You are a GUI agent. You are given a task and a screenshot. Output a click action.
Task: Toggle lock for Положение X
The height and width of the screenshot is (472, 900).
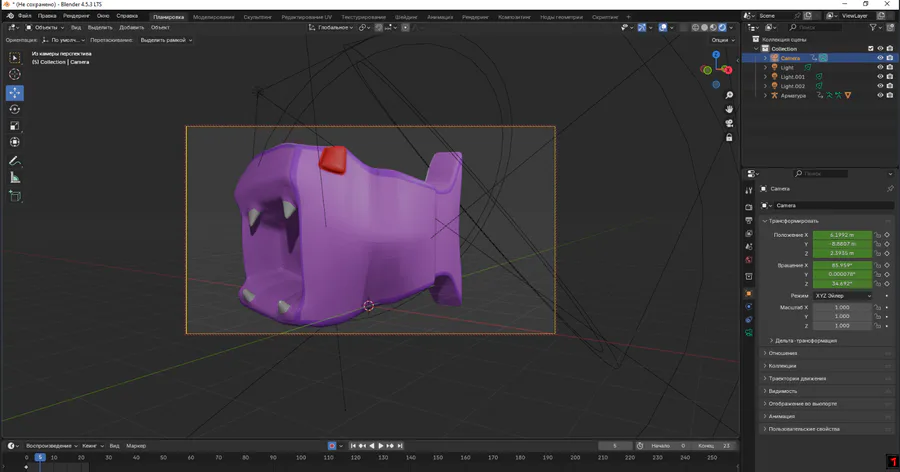pyautogui.click(x=877, y=235)
